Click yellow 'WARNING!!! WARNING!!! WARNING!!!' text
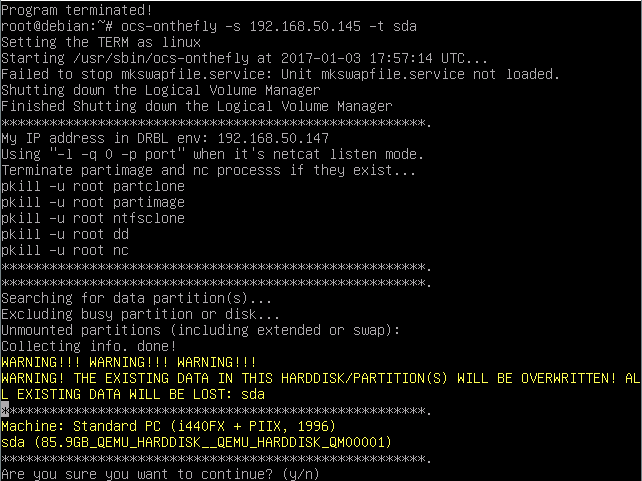Viewport: 642px width, 481px height. [129, 362]
